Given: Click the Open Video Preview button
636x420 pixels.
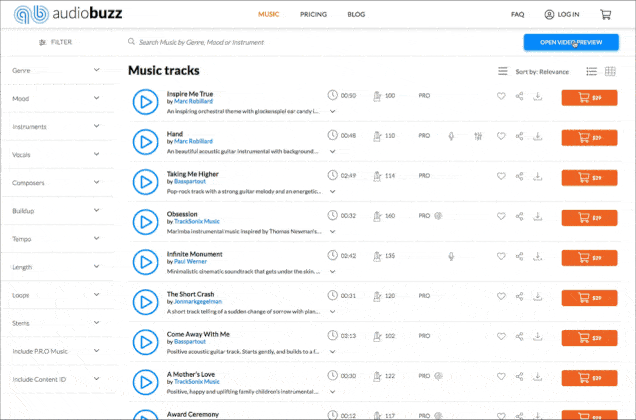Looking at the screenshot, I should [568, 42].
